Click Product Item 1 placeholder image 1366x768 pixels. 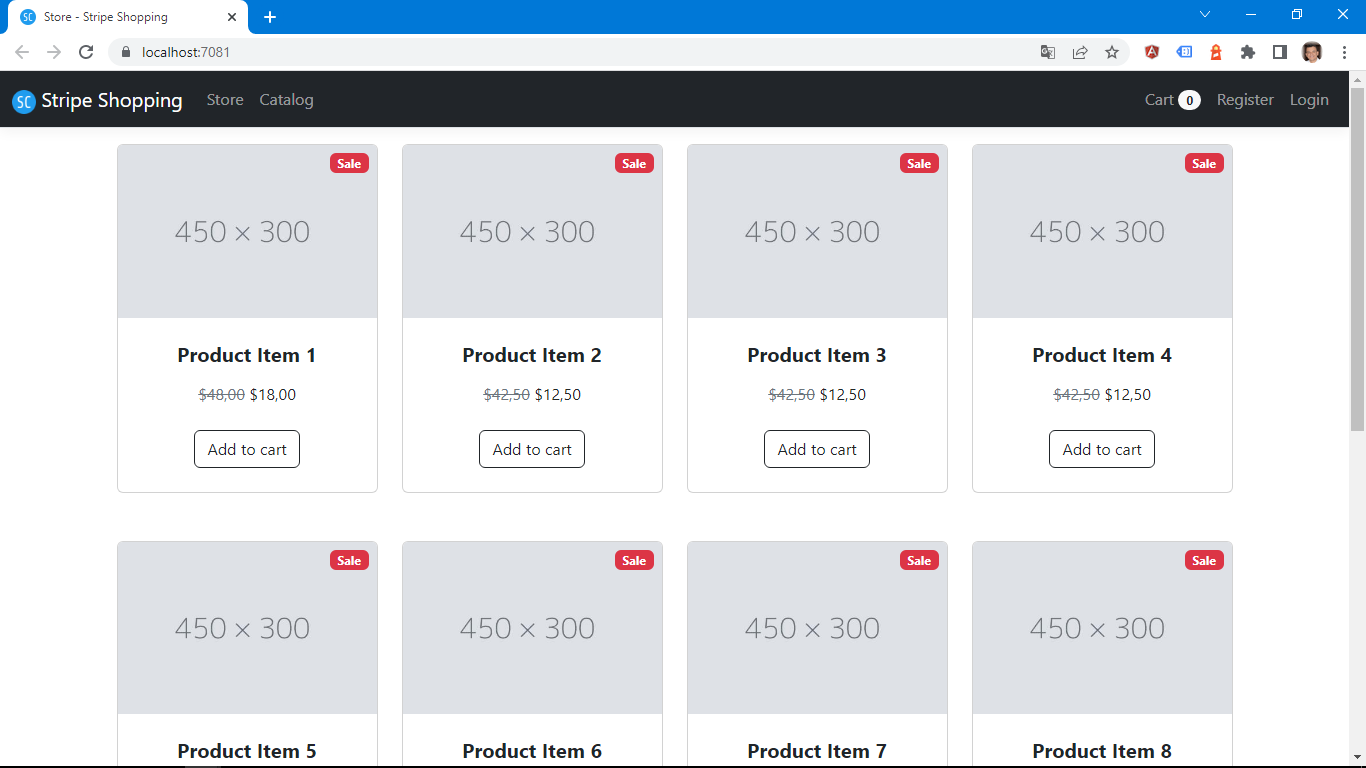pos(247,232)
